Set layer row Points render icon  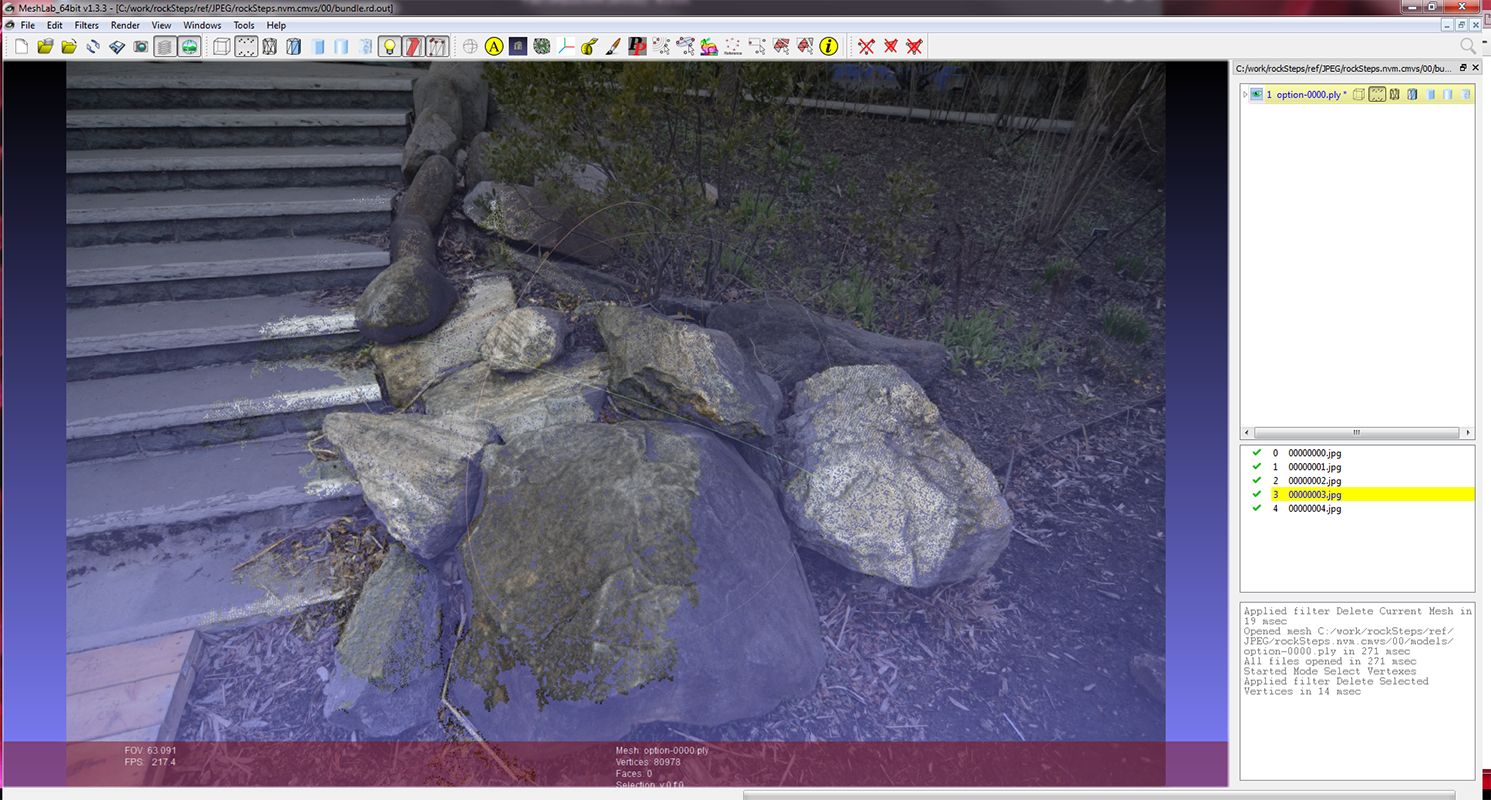[x=1377, y=94]
